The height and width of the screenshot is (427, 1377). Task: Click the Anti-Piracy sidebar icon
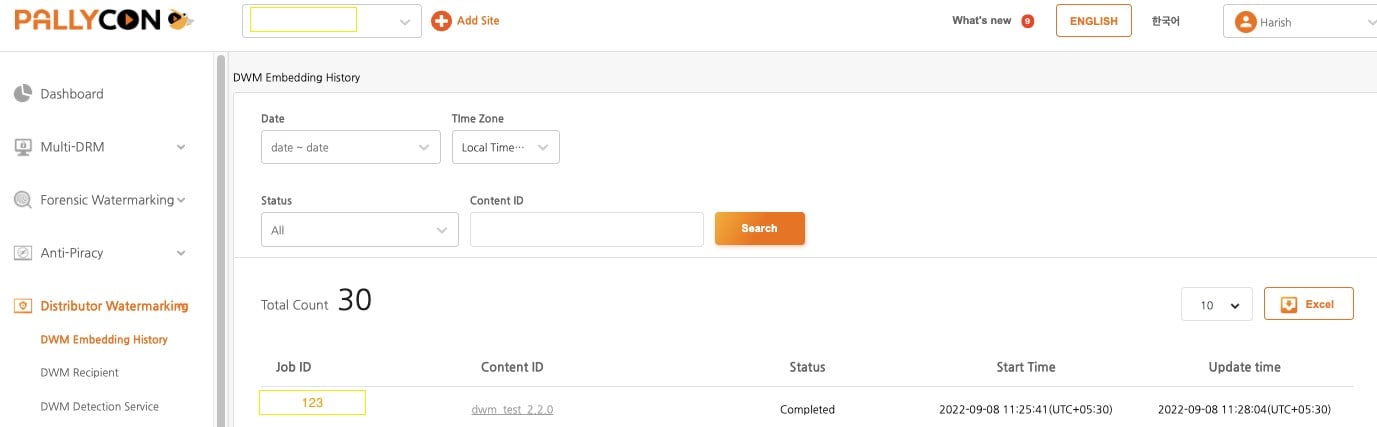pyautogui.click(x=23, y=253)
